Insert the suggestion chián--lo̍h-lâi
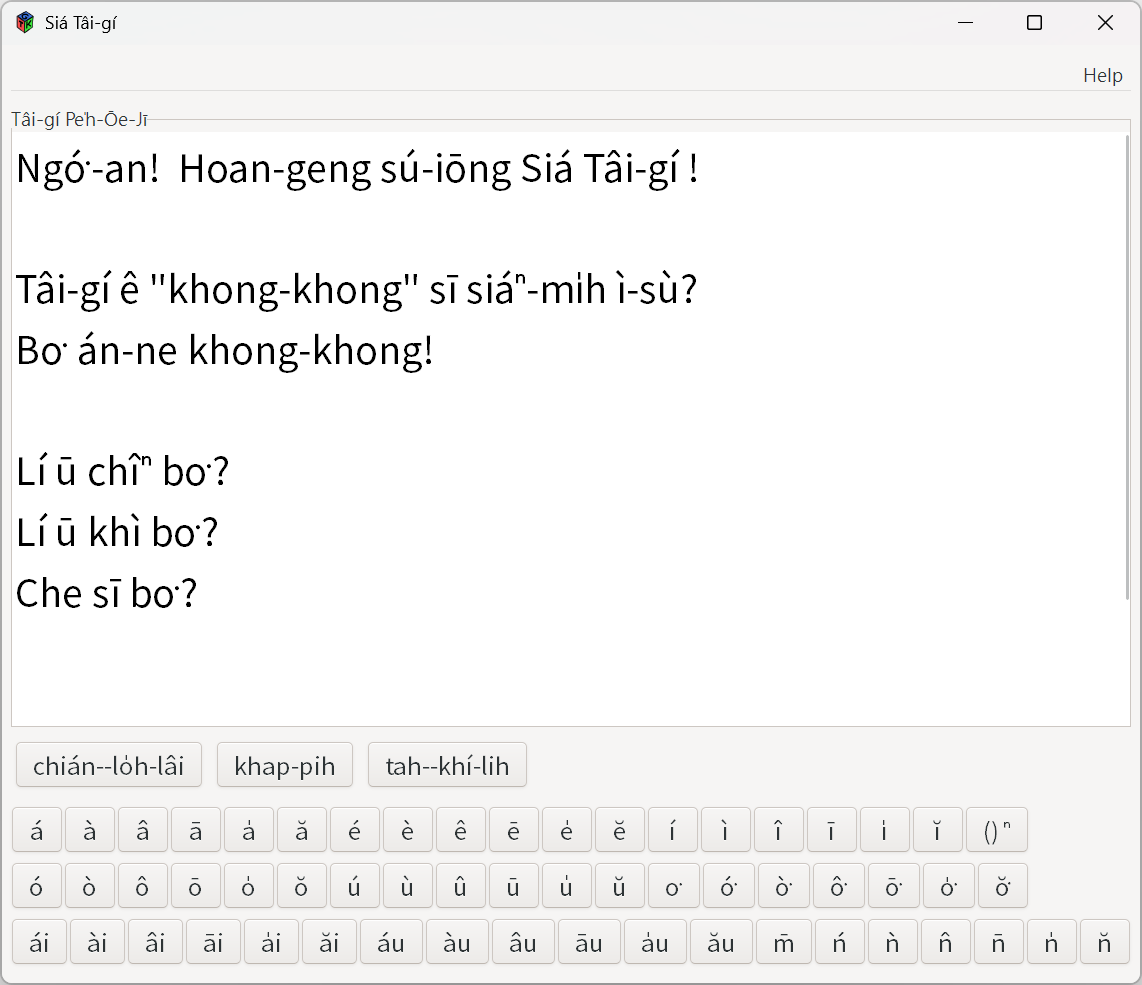Viewport: 1142px width, 985px height. tap(109, 766)
